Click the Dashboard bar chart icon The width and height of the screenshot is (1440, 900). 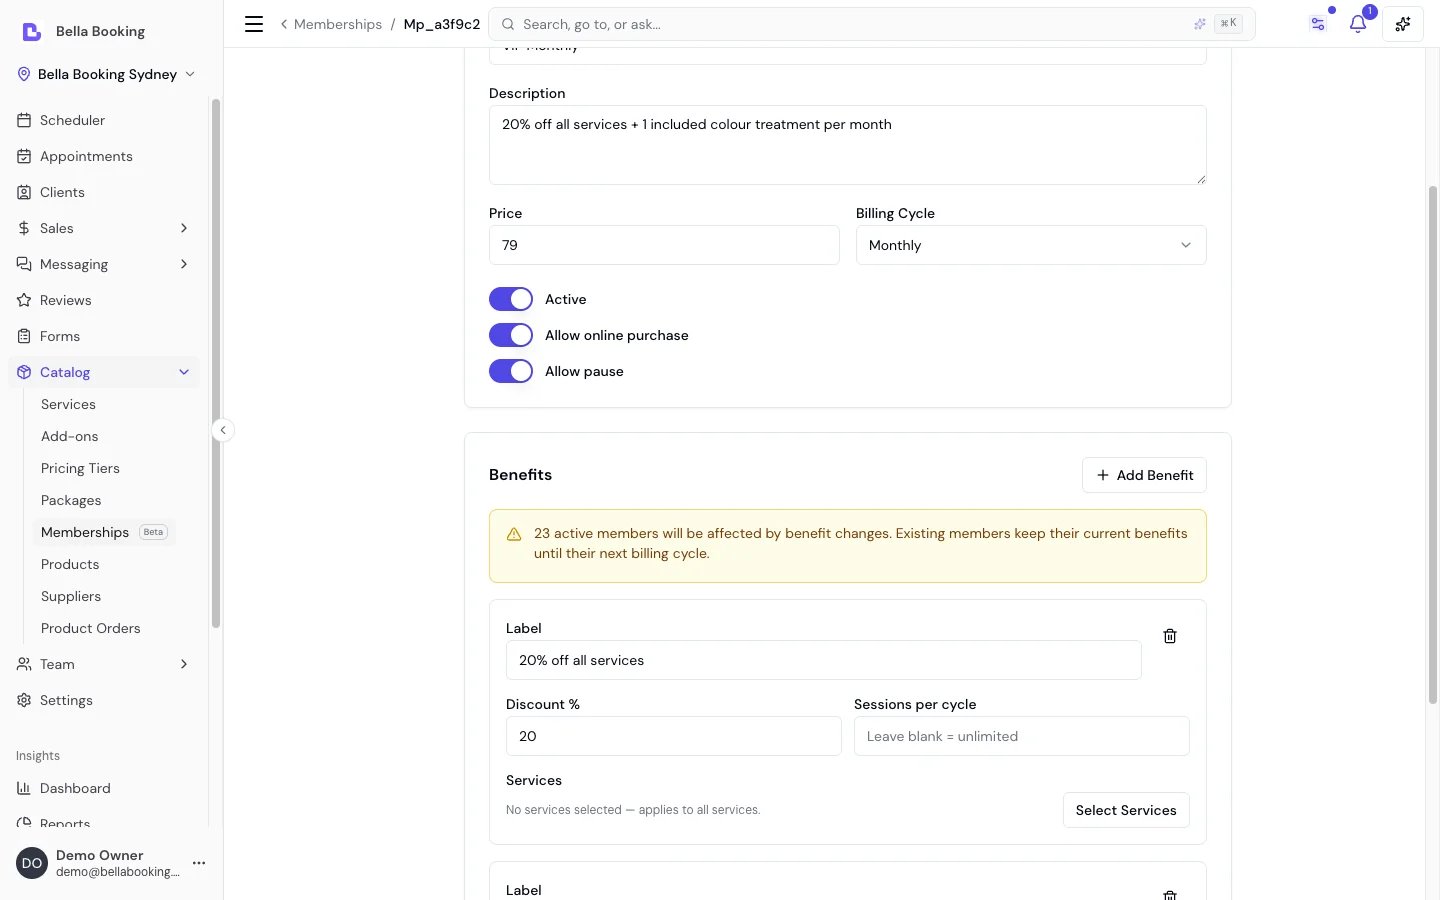coord(24,788)
